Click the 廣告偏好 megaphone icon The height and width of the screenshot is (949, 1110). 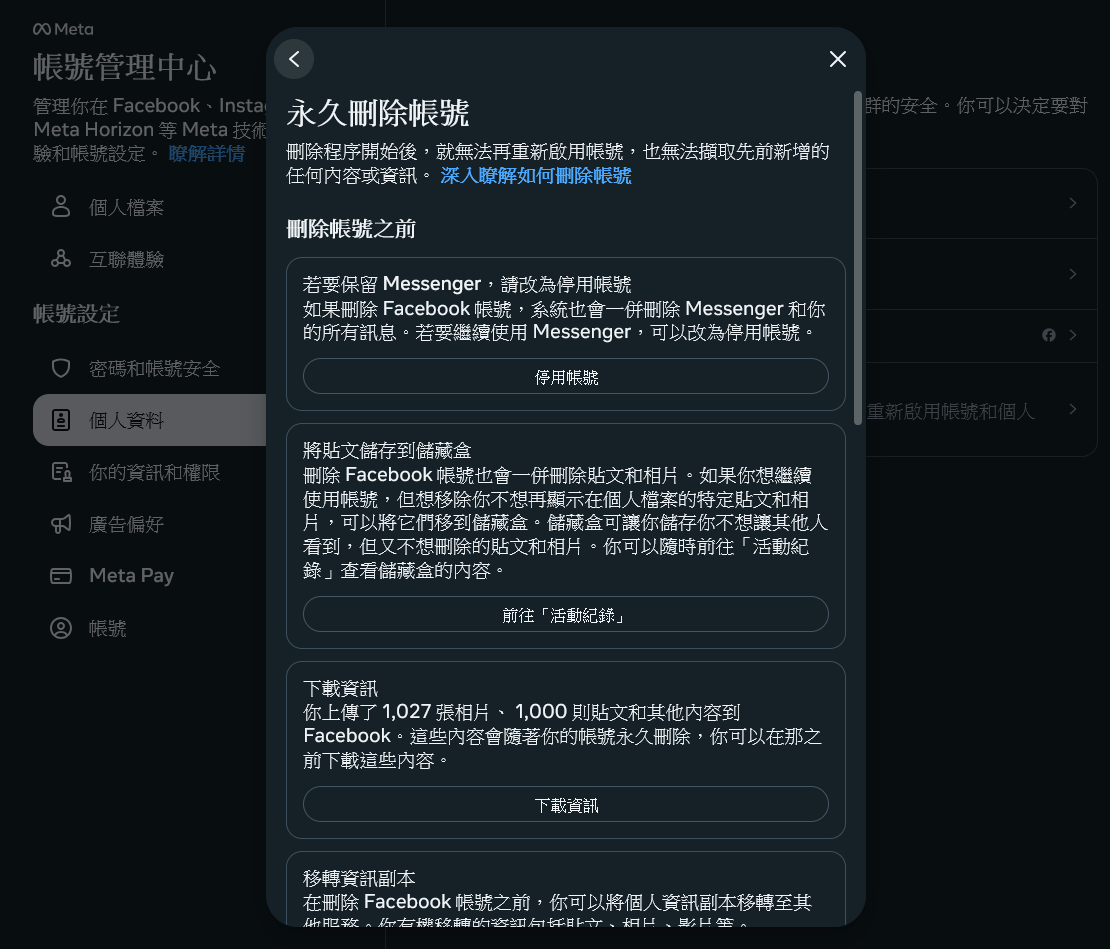(x=61, y=524)
